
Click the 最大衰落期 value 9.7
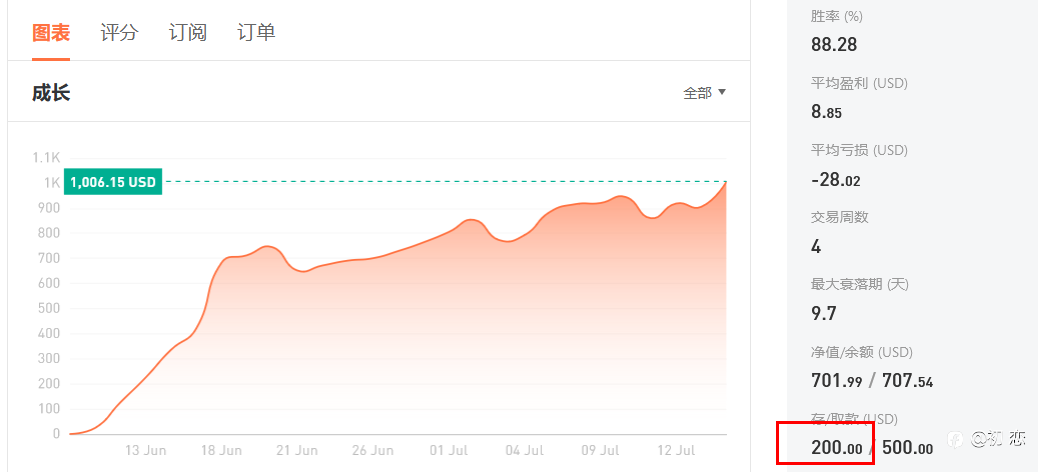click(x=824, y=314)
